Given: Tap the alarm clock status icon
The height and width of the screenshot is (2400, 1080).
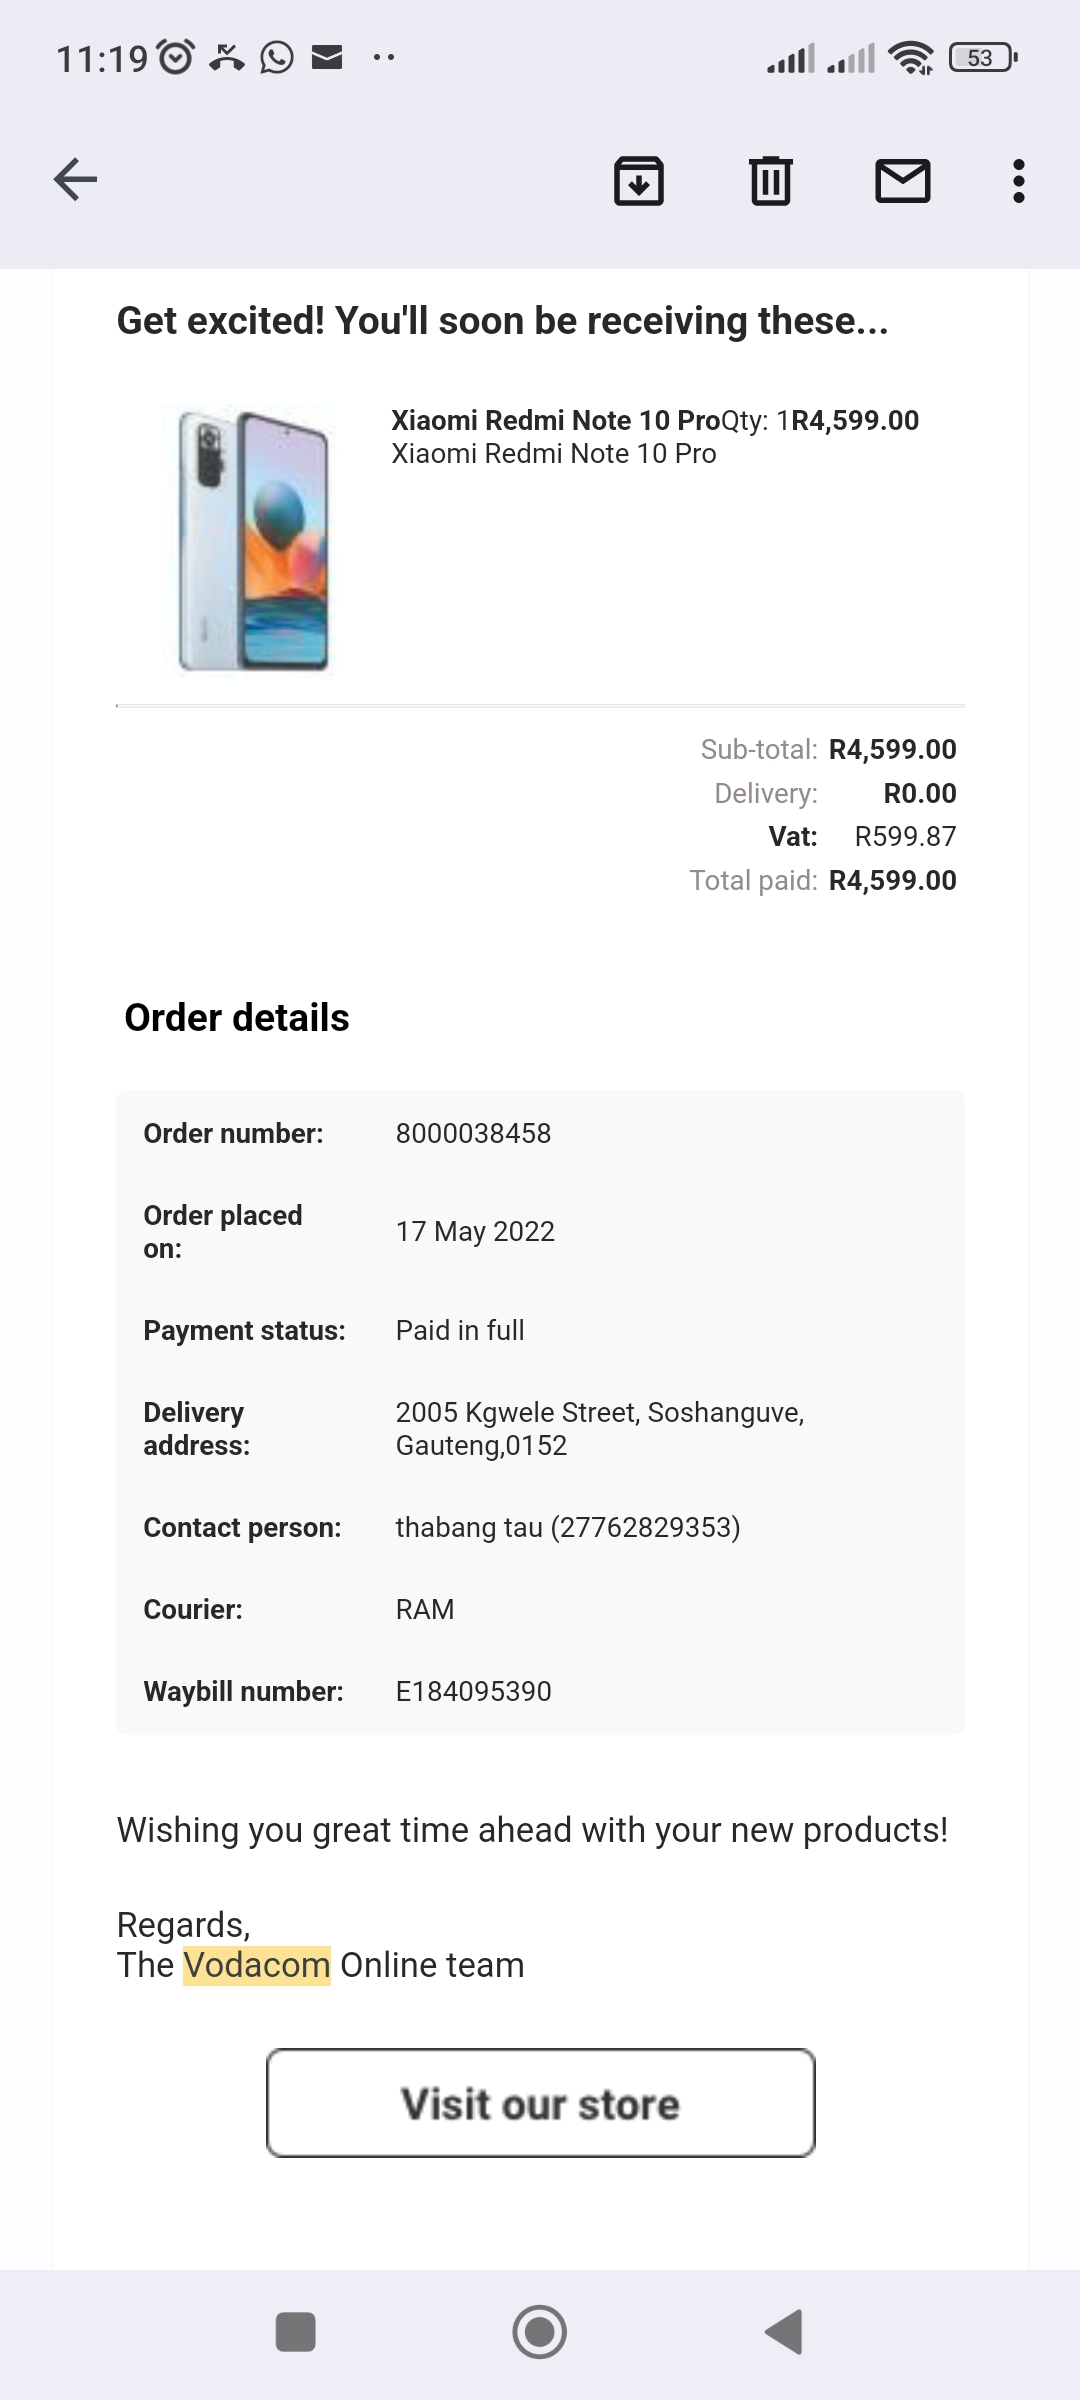Looking at the screenshot, I should coord(176,56).
